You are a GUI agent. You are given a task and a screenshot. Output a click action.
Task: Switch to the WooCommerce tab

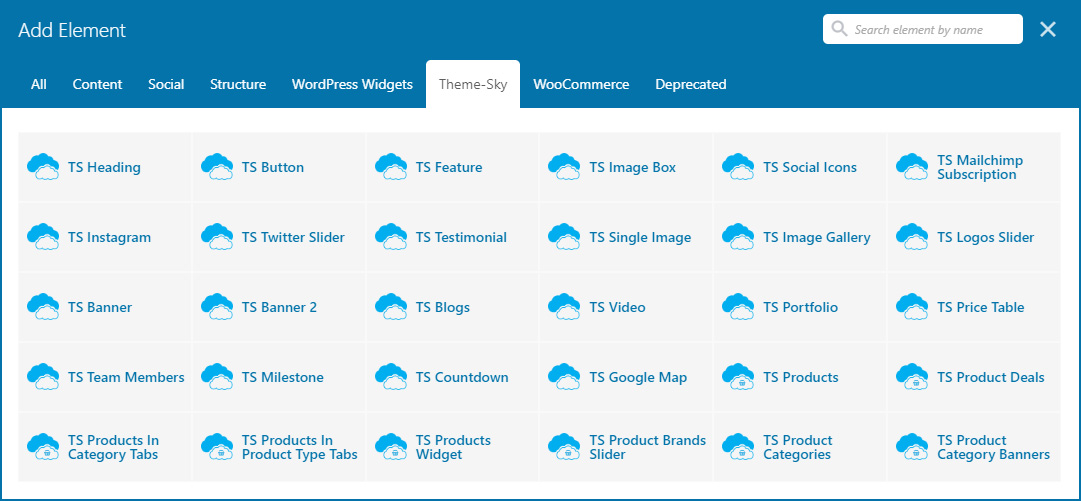[x=581, y=84]
